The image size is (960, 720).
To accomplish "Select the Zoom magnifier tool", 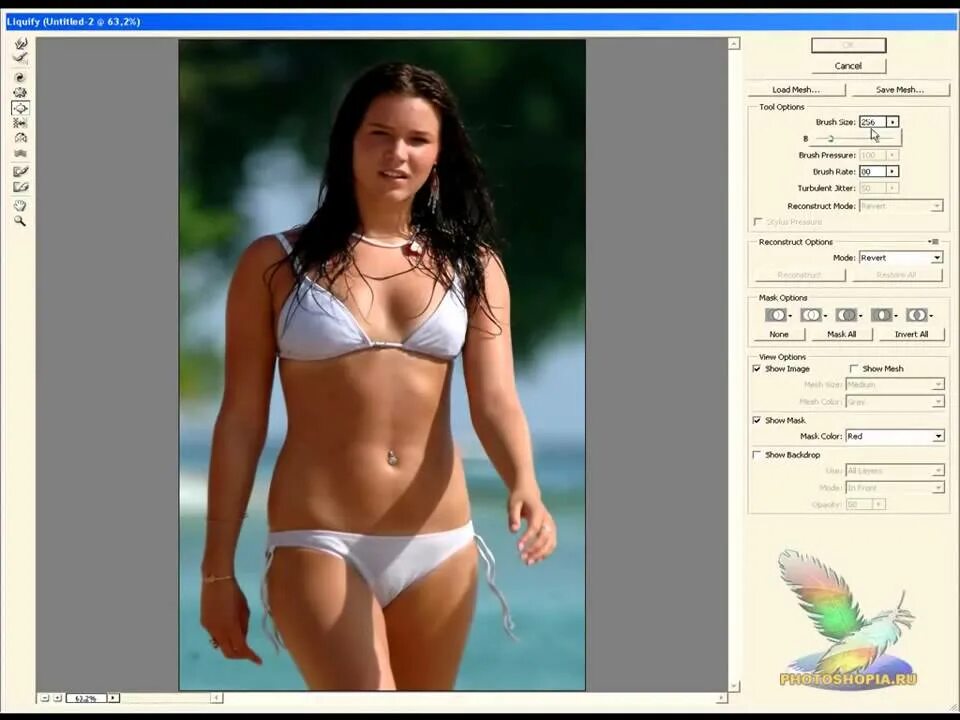I will pos(20,221).
